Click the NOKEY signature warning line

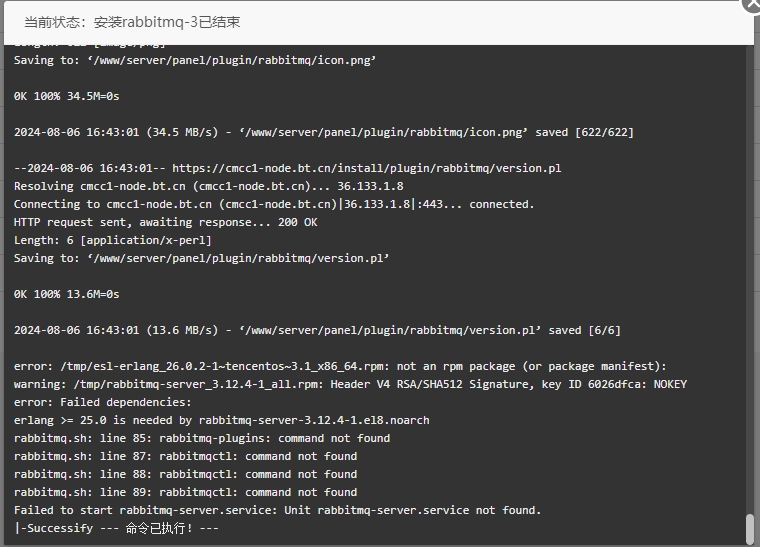(x=350, y=384)
